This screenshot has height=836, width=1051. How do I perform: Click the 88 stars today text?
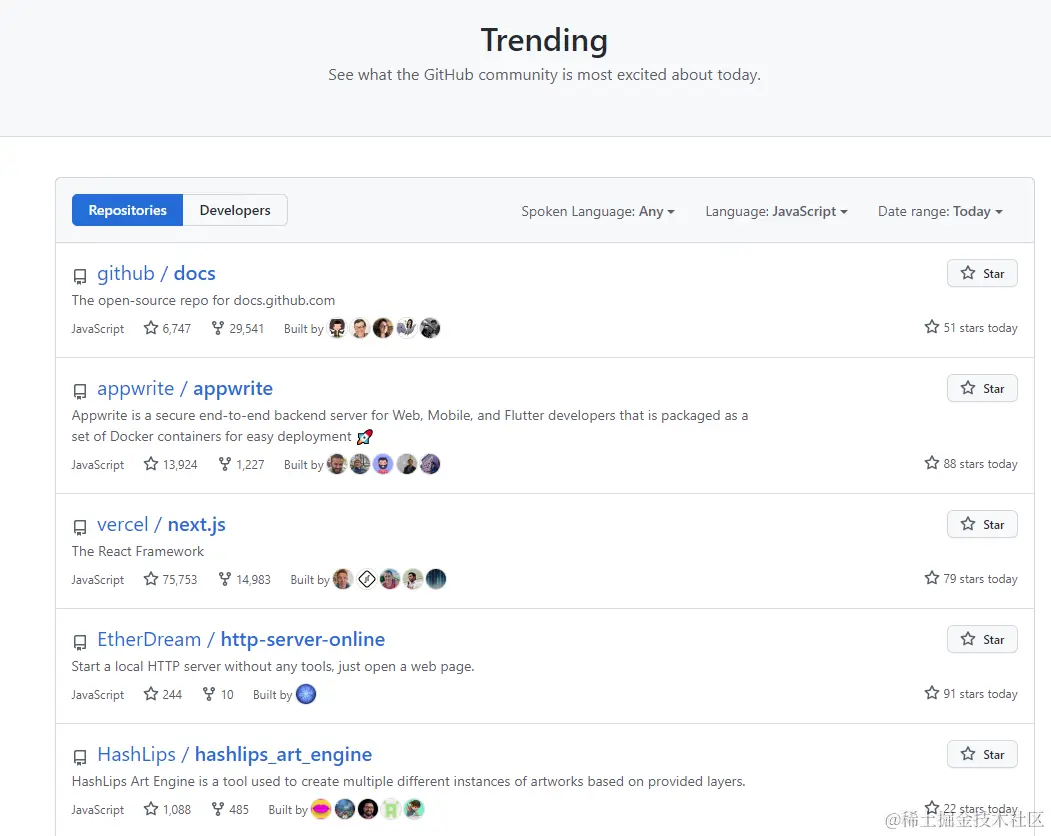971,463
